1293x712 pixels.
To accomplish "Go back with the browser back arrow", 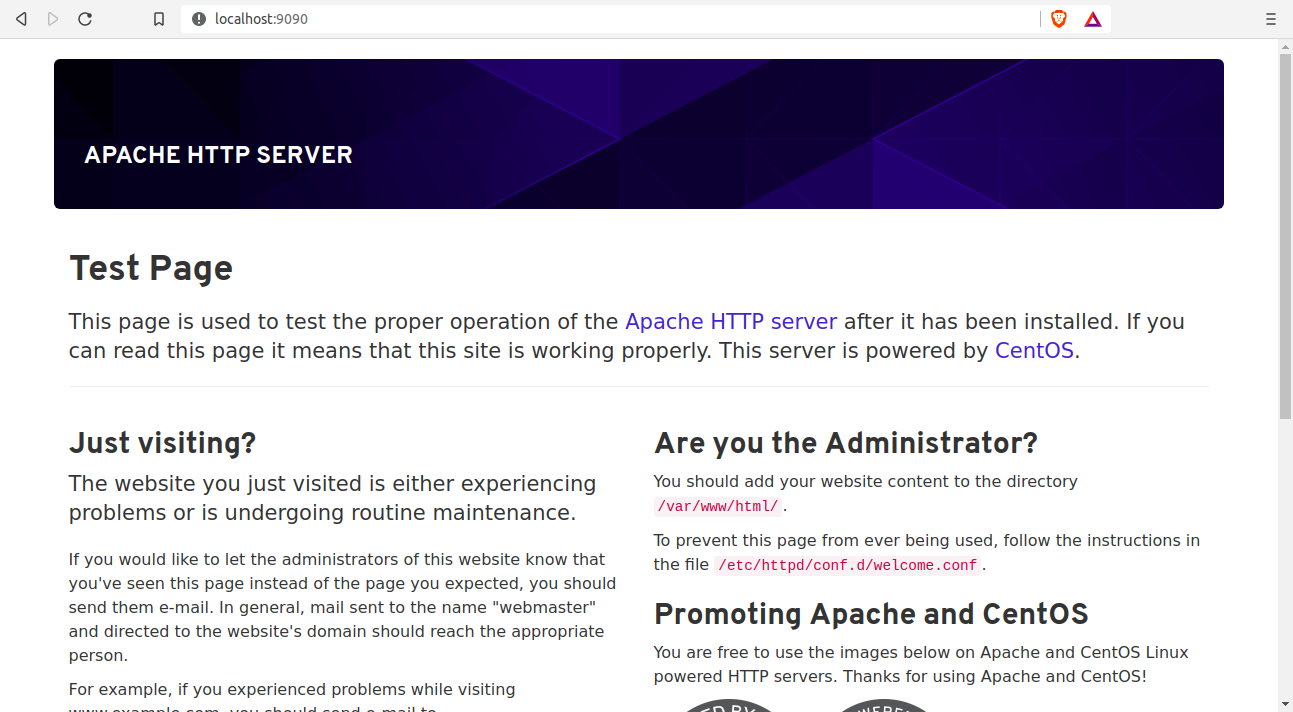I will [x=21, y=19].
